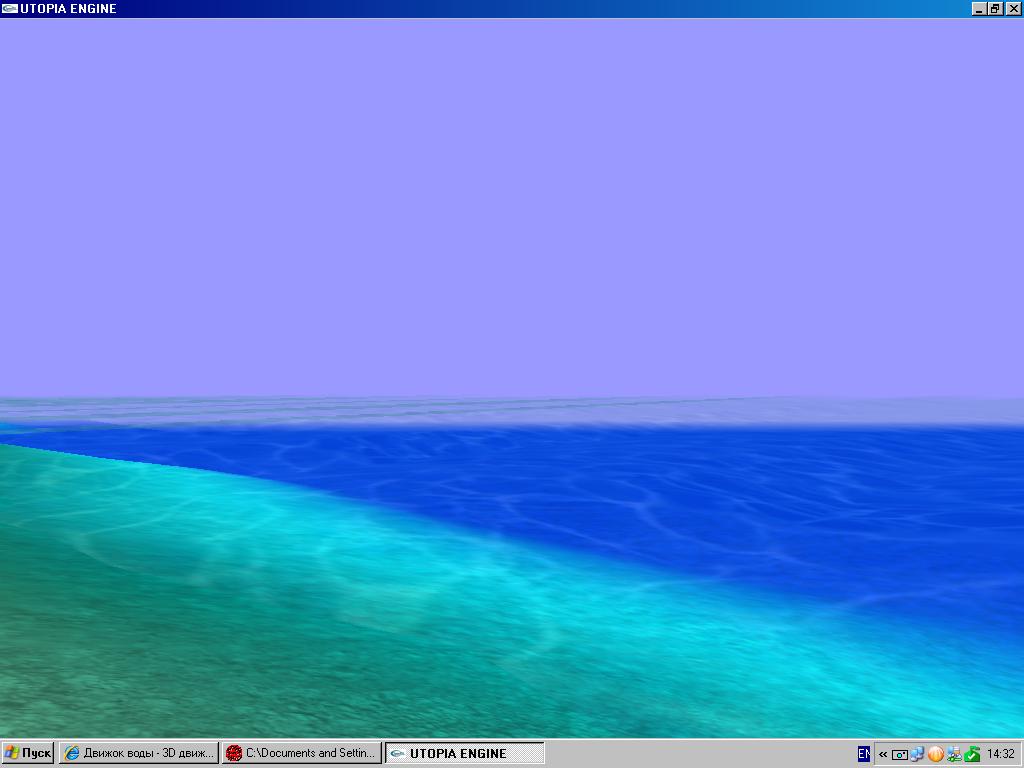Open the blue network computers tray icon
This screenshot has width=1024, height=768.
click(918, 754)
